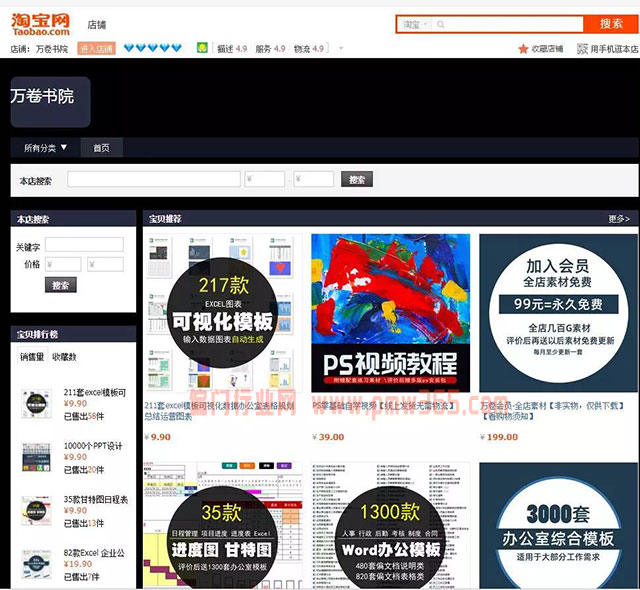The width and height of the screenshot is (640, 590).
Task: Click the 描述 4.9 rating
Action: click(x=232, y=49)
